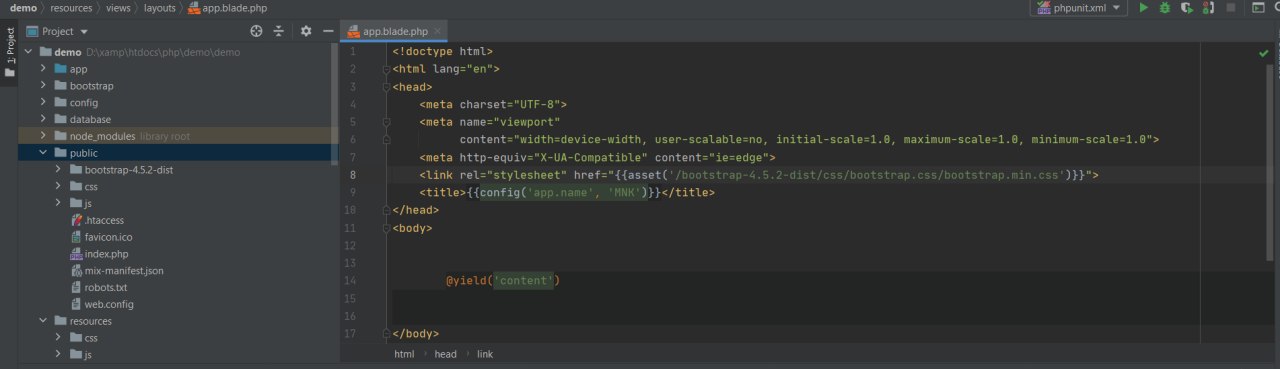This screenshot has height=369, width=1280.
Task: Expand the bootstrap folder
Action: (44, 86)
